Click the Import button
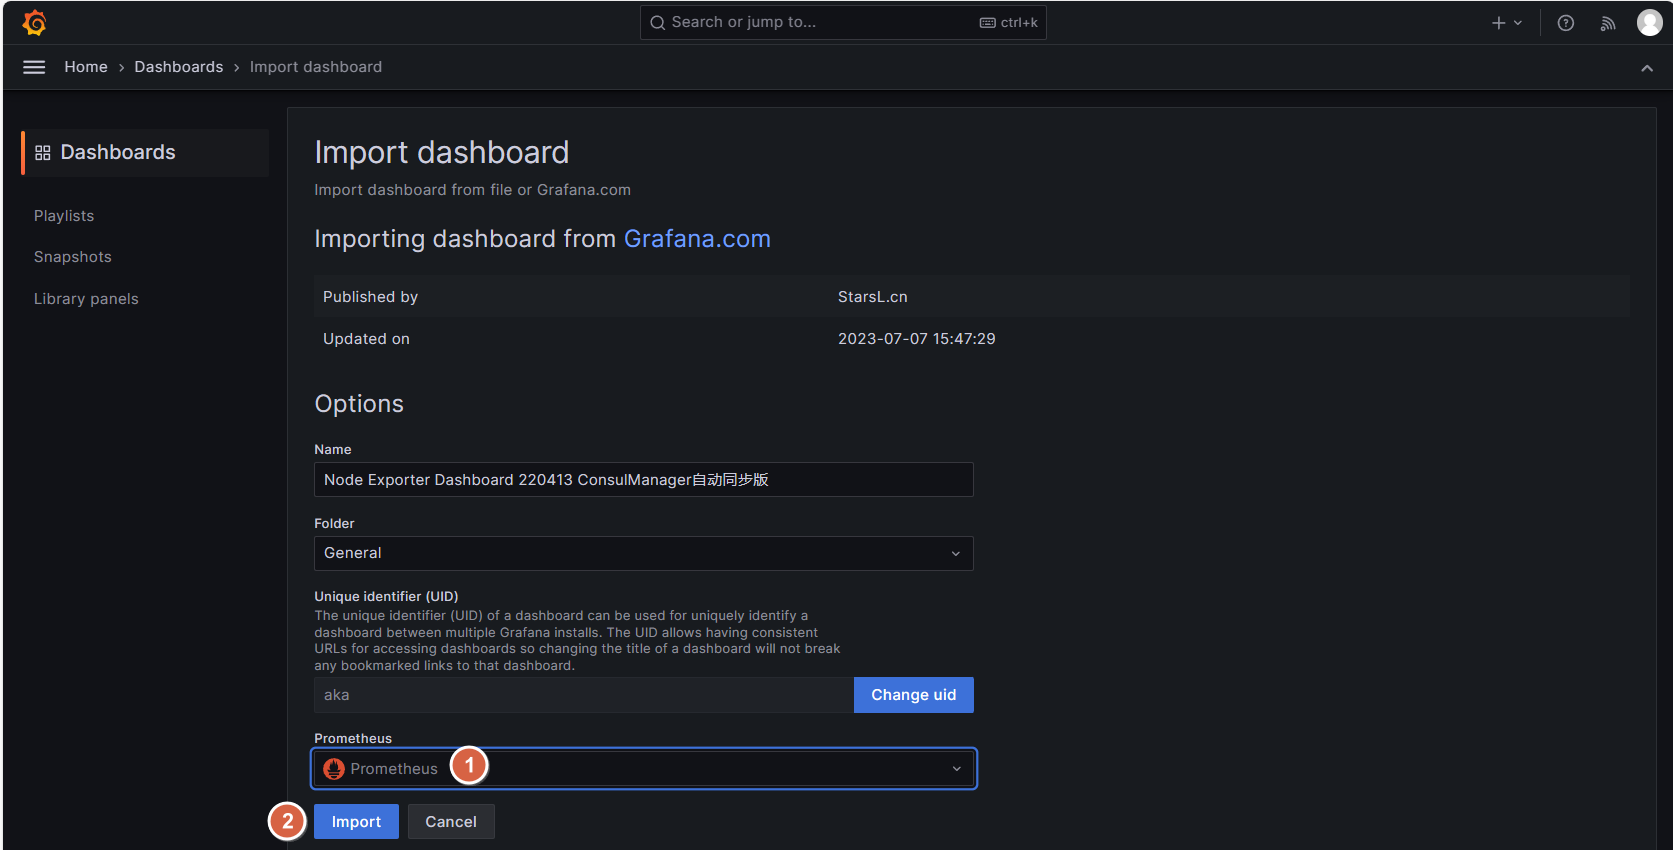The image size is (1673, 850). [x=356, y=822]
